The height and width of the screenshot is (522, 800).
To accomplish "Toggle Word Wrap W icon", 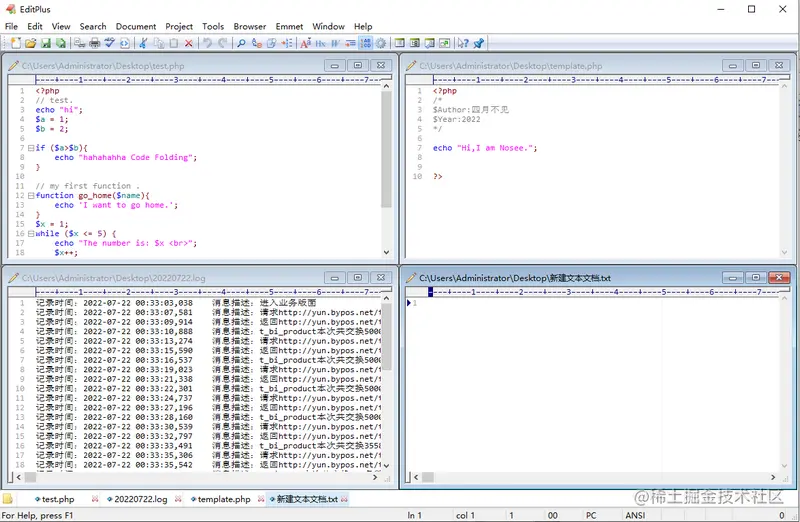I will pyautogui.click(x=335, y=43).
